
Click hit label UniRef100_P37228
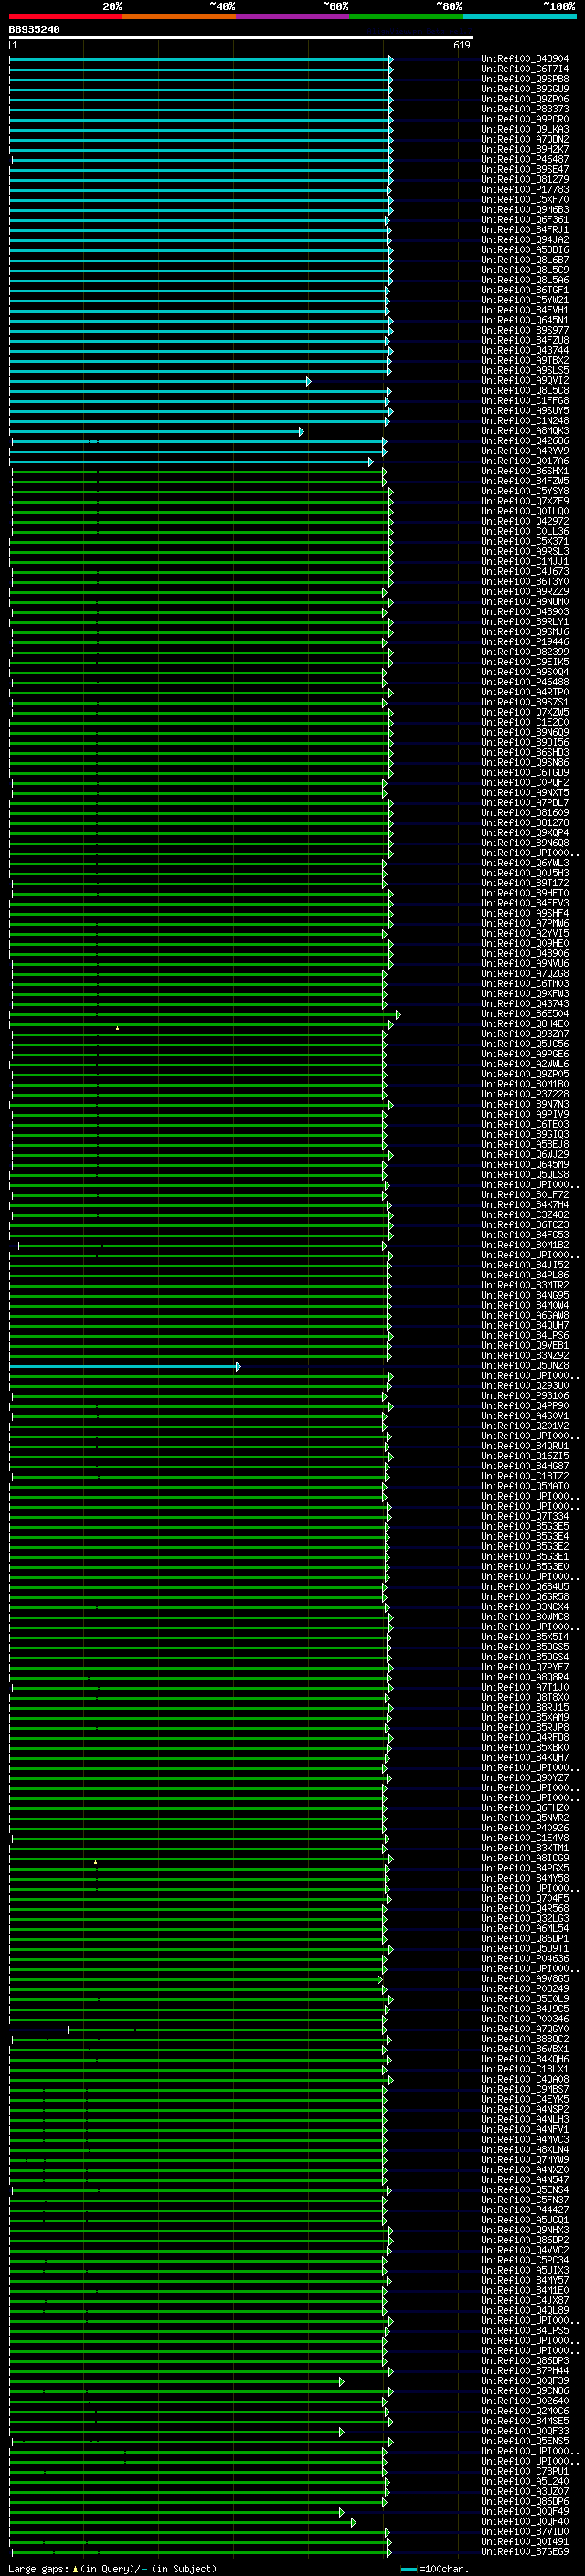[525, 1094]
